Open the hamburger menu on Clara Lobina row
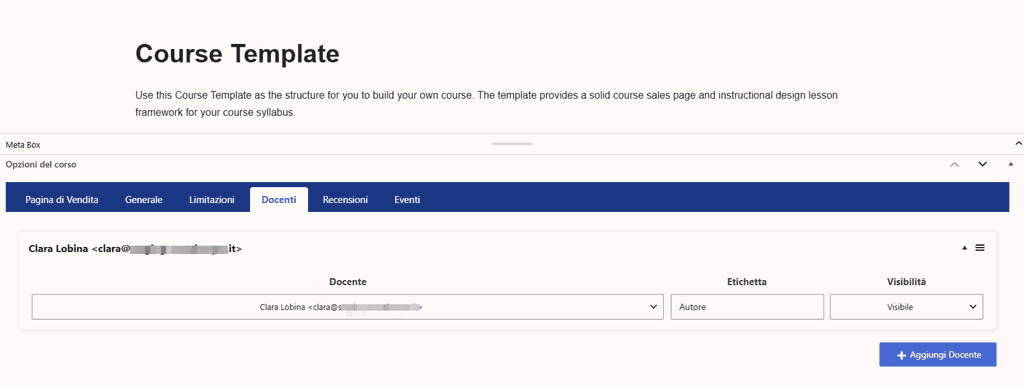This screenshot has width=1024, height=387. coord(980,248)
